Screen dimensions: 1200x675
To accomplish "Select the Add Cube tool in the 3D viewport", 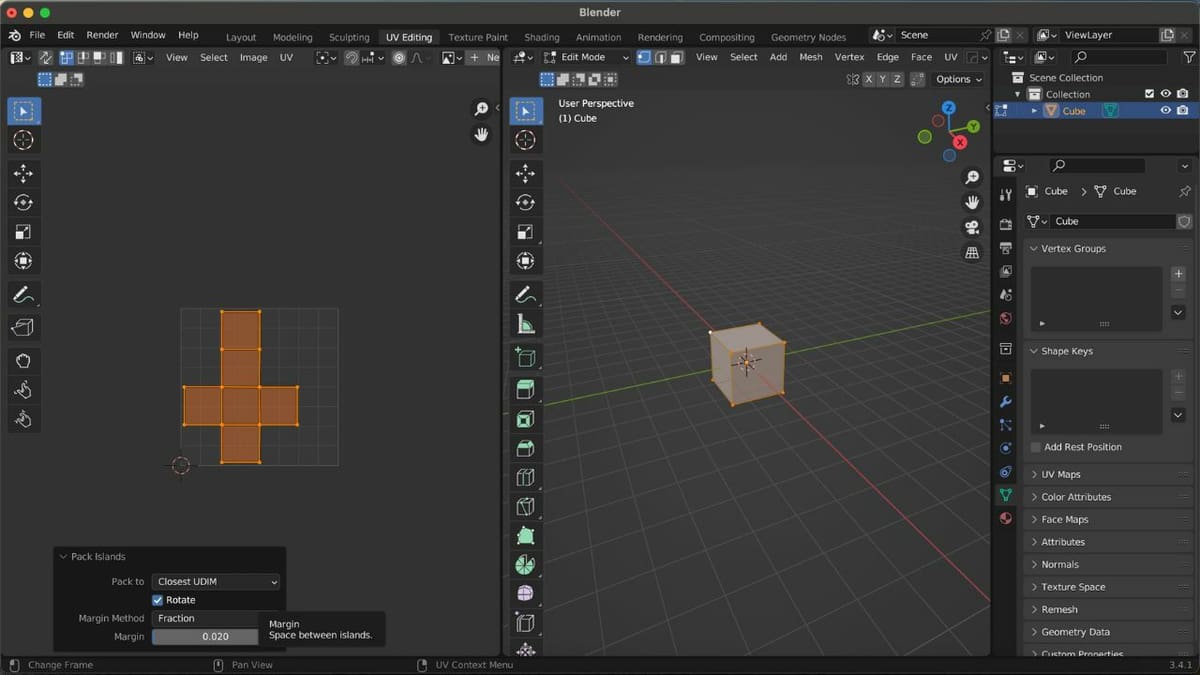I will pyautogui.click(x=525, y=358).
